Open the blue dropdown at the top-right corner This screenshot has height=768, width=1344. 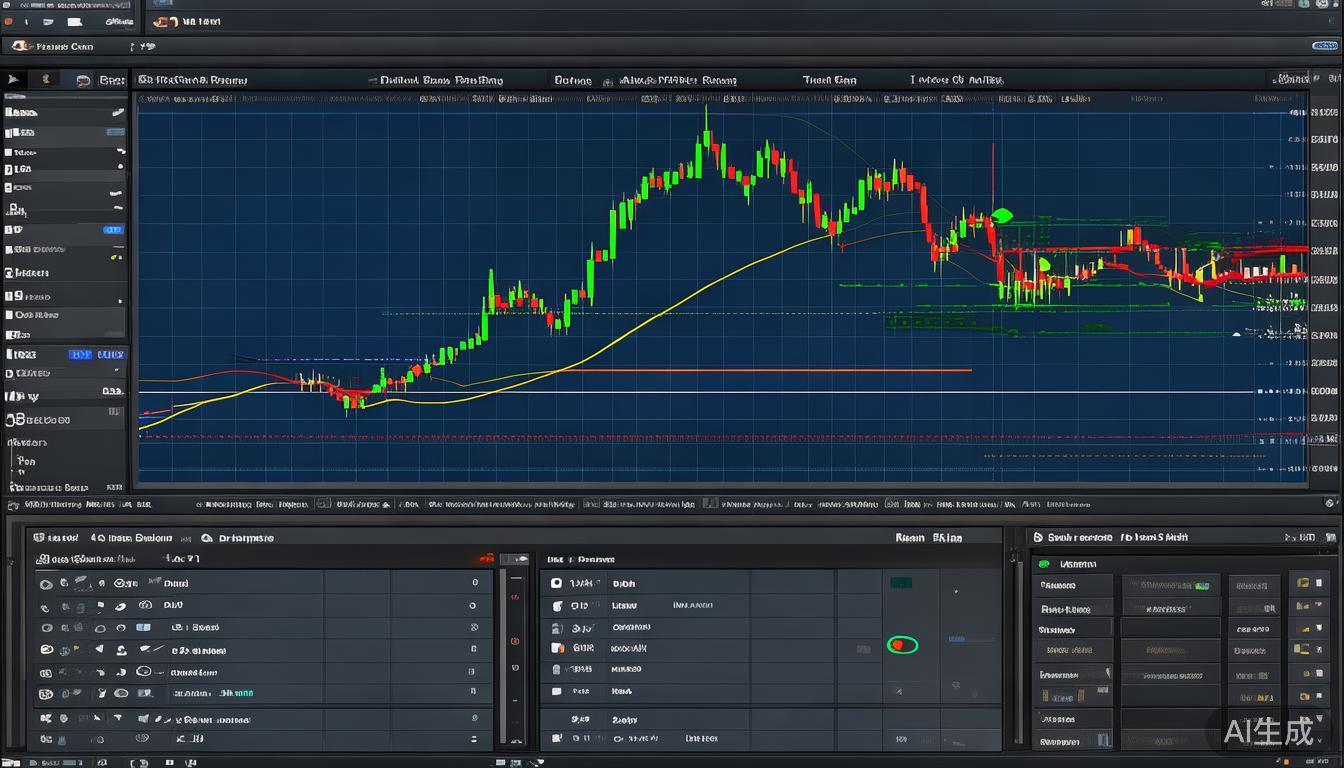(1324, 46)
